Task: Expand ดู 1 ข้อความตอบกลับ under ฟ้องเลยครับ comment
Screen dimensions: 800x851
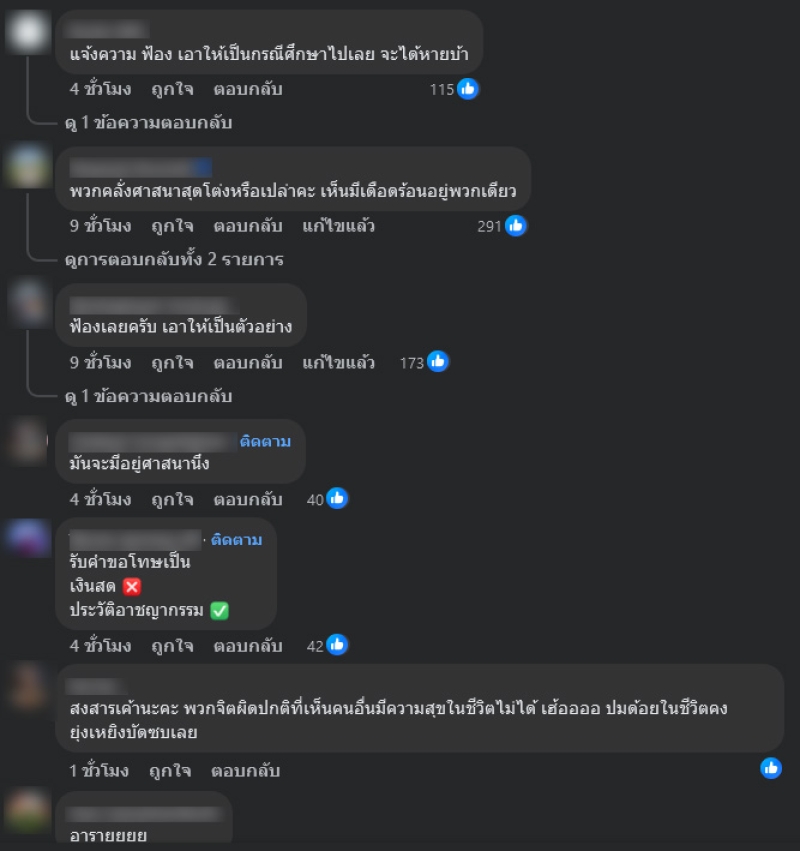Action: (x=148, y=396)
